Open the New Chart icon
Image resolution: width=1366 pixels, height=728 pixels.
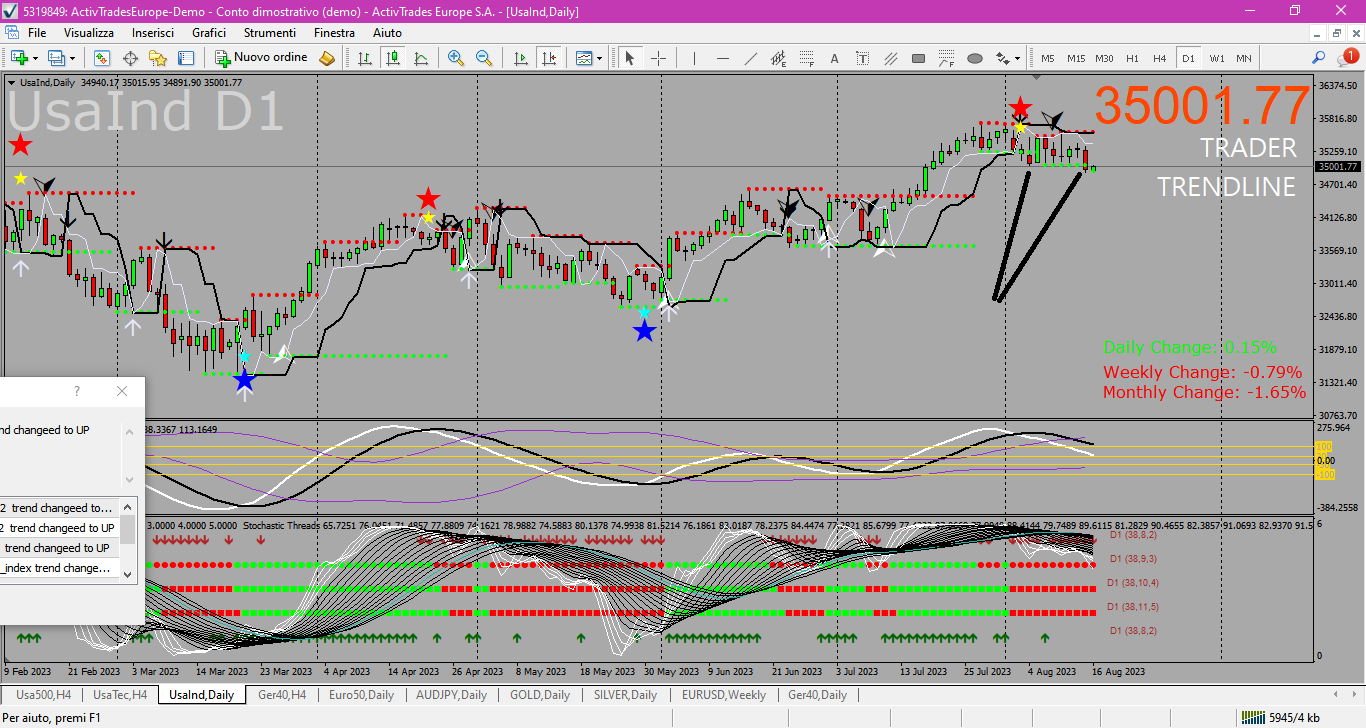pos(18,58)
